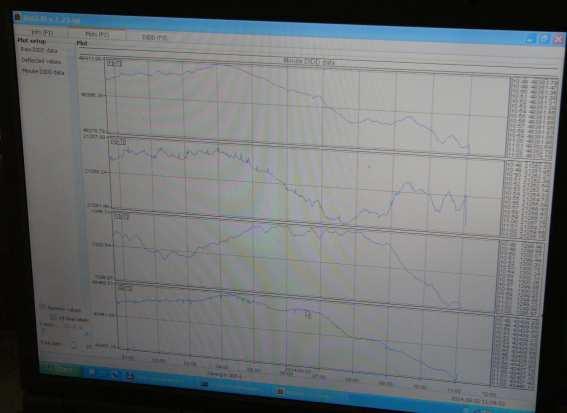Switch to the FPI (F1) tab
The width and height of the screenshot is (567, 413).
[x=43, y=33]
